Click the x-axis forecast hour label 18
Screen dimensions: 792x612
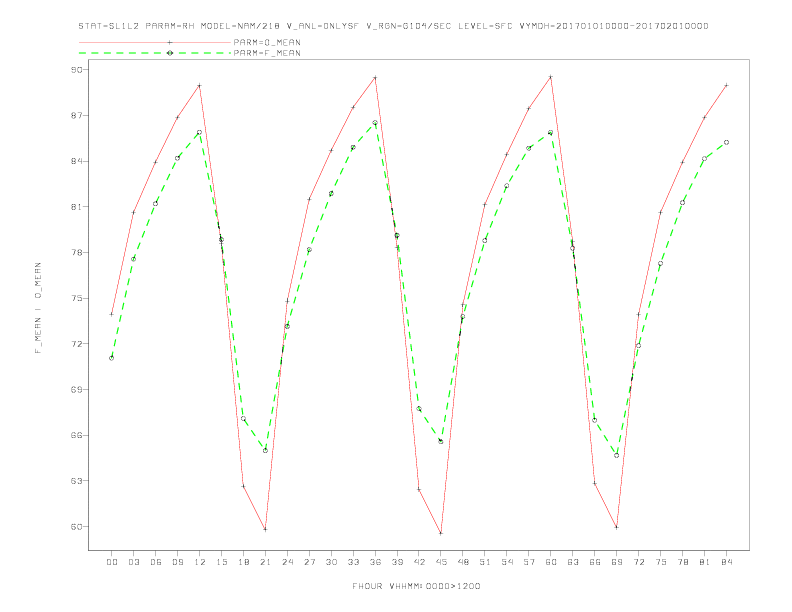point(243,562)
